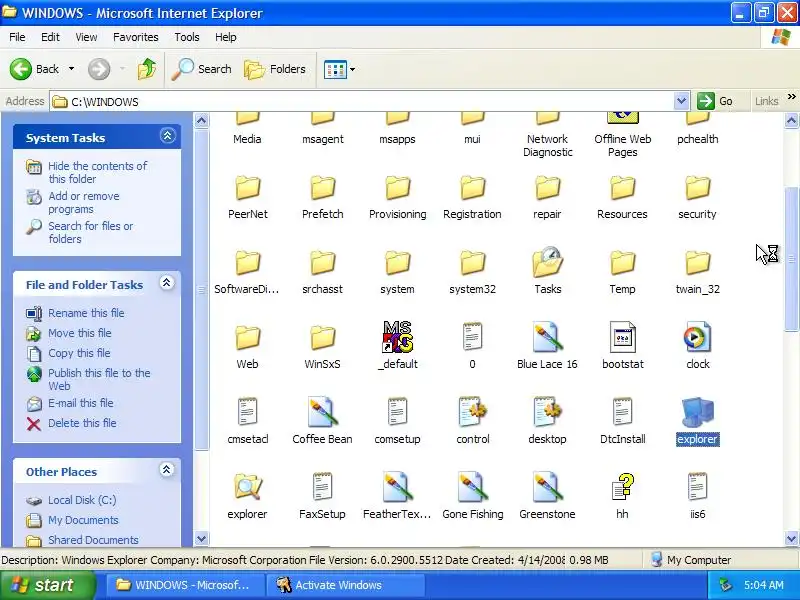Select the Gone Fishing bitmap icon
800x600 pixels.
(x=472, y=487)
